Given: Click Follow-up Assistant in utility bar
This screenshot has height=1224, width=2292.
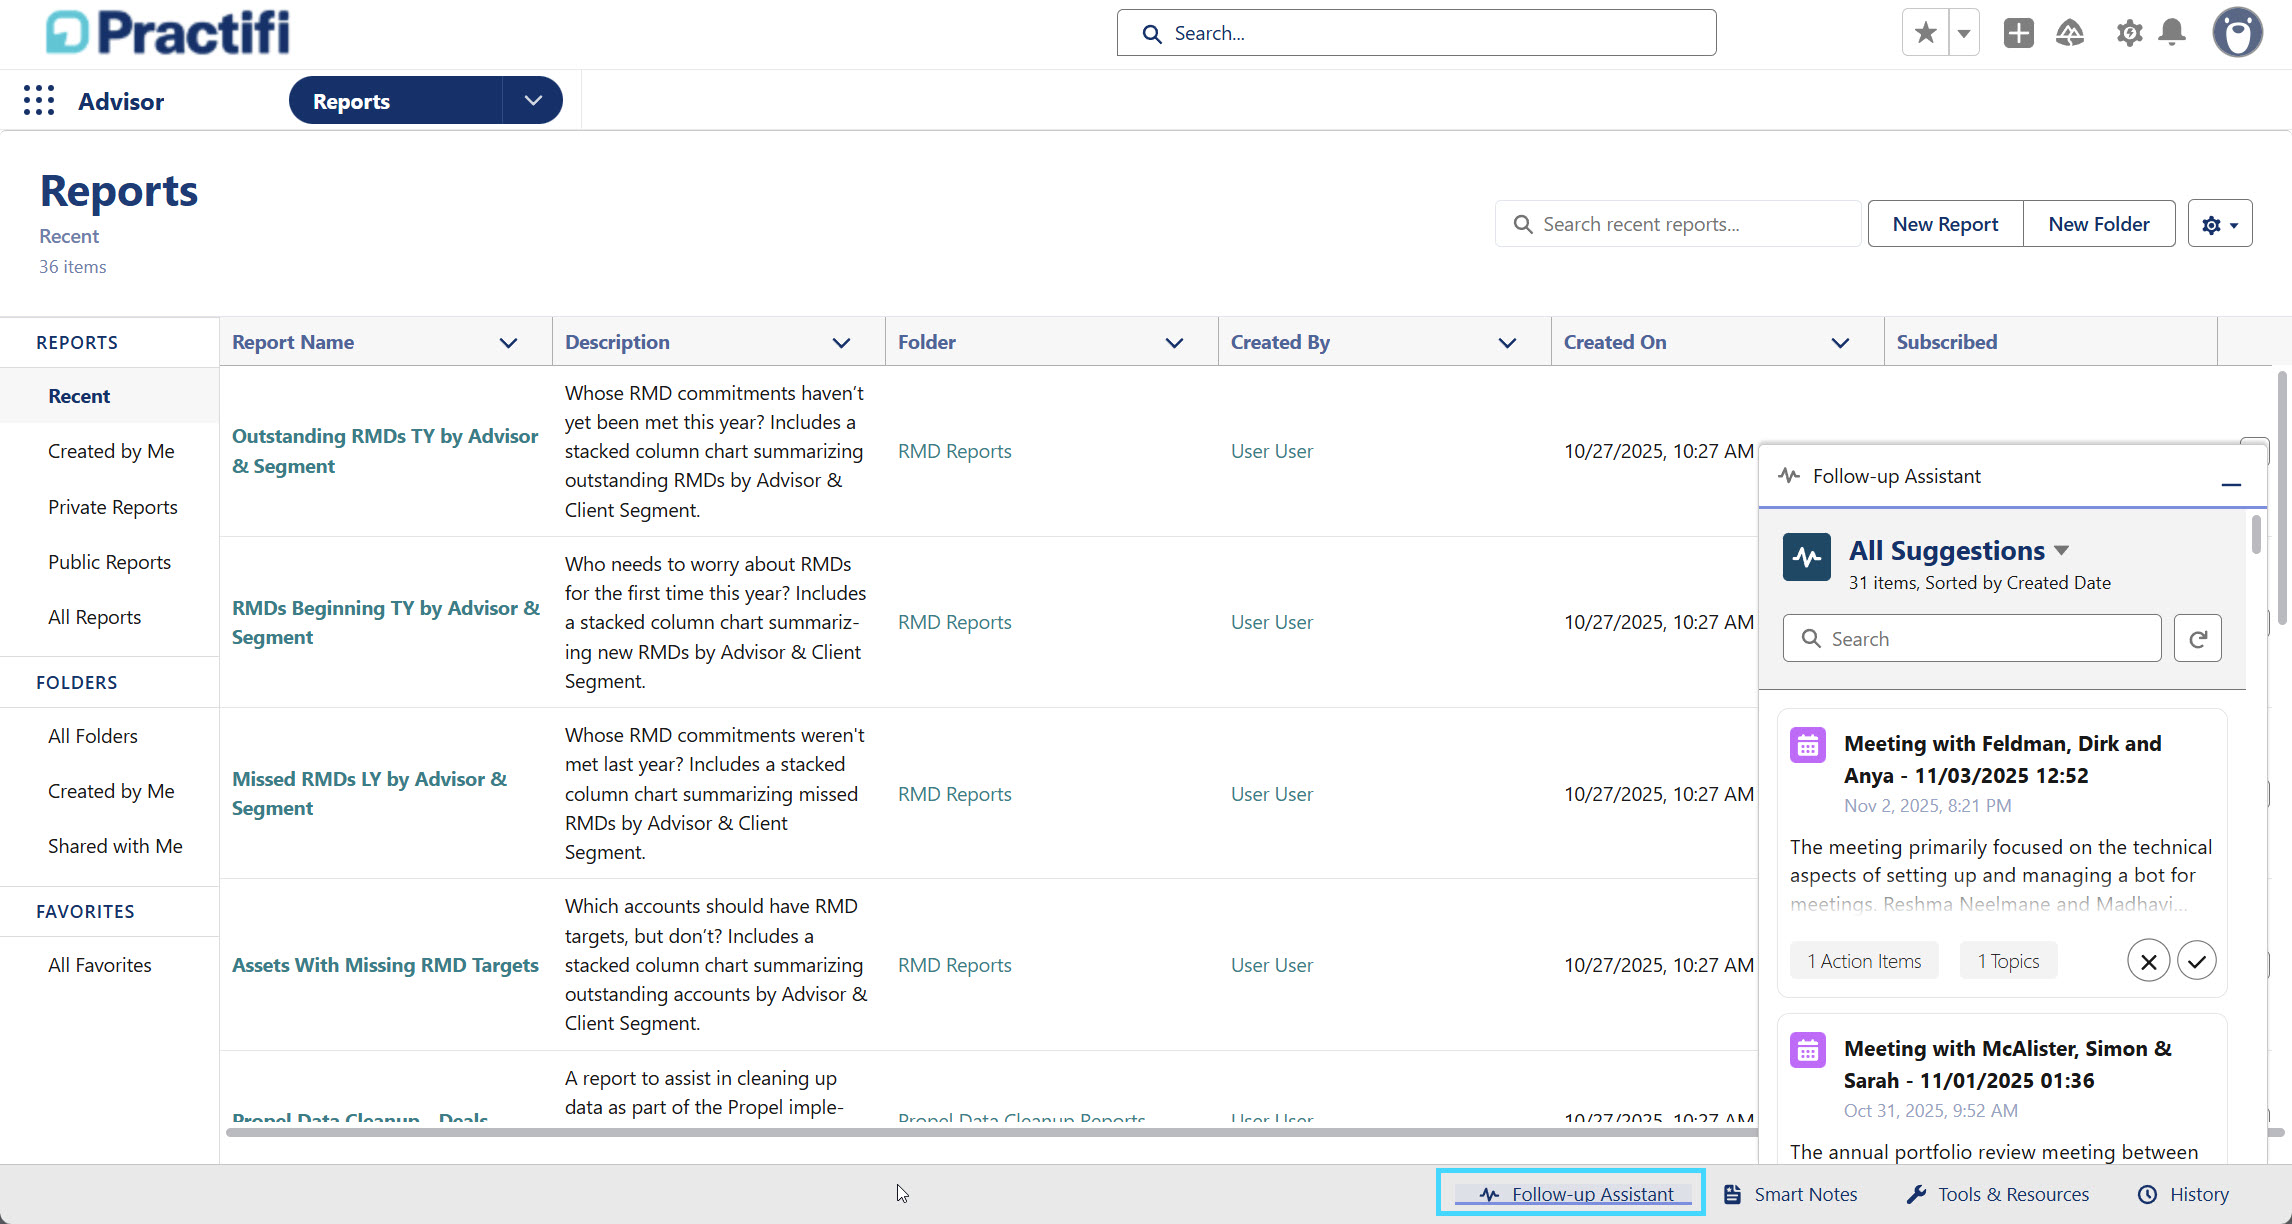Looking at the screenshot, I should (x=1571, y=1193).
